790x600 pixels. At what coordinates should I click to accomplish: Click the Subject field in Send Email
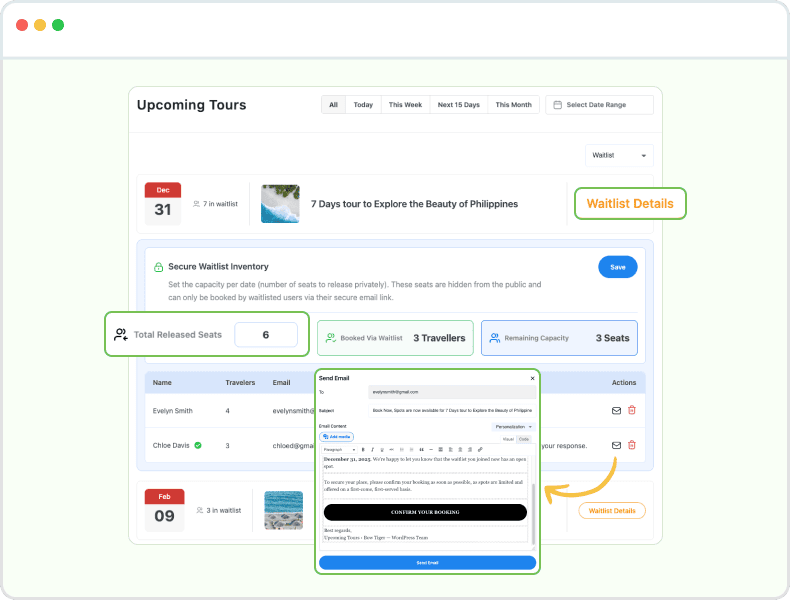click(x=451, y=410)
